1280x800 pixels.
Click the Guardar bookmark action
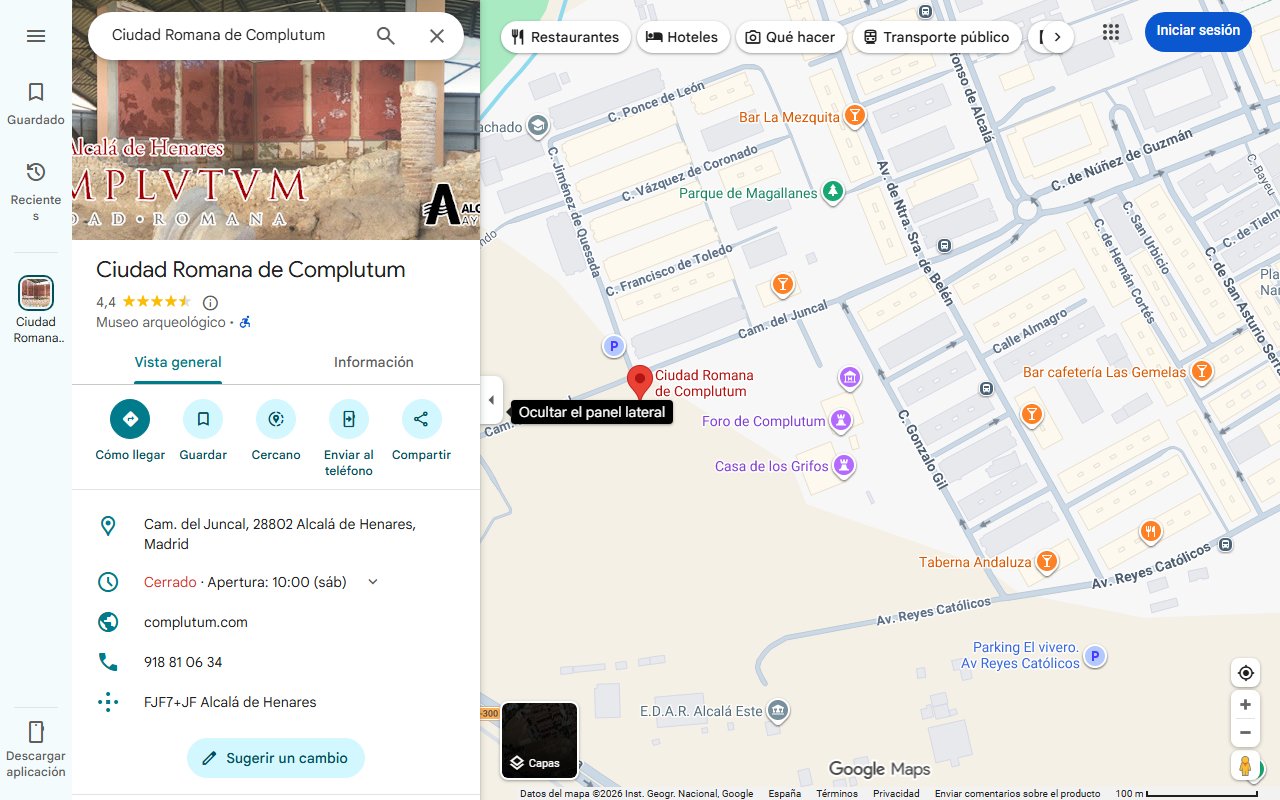[x=203, y=419]
